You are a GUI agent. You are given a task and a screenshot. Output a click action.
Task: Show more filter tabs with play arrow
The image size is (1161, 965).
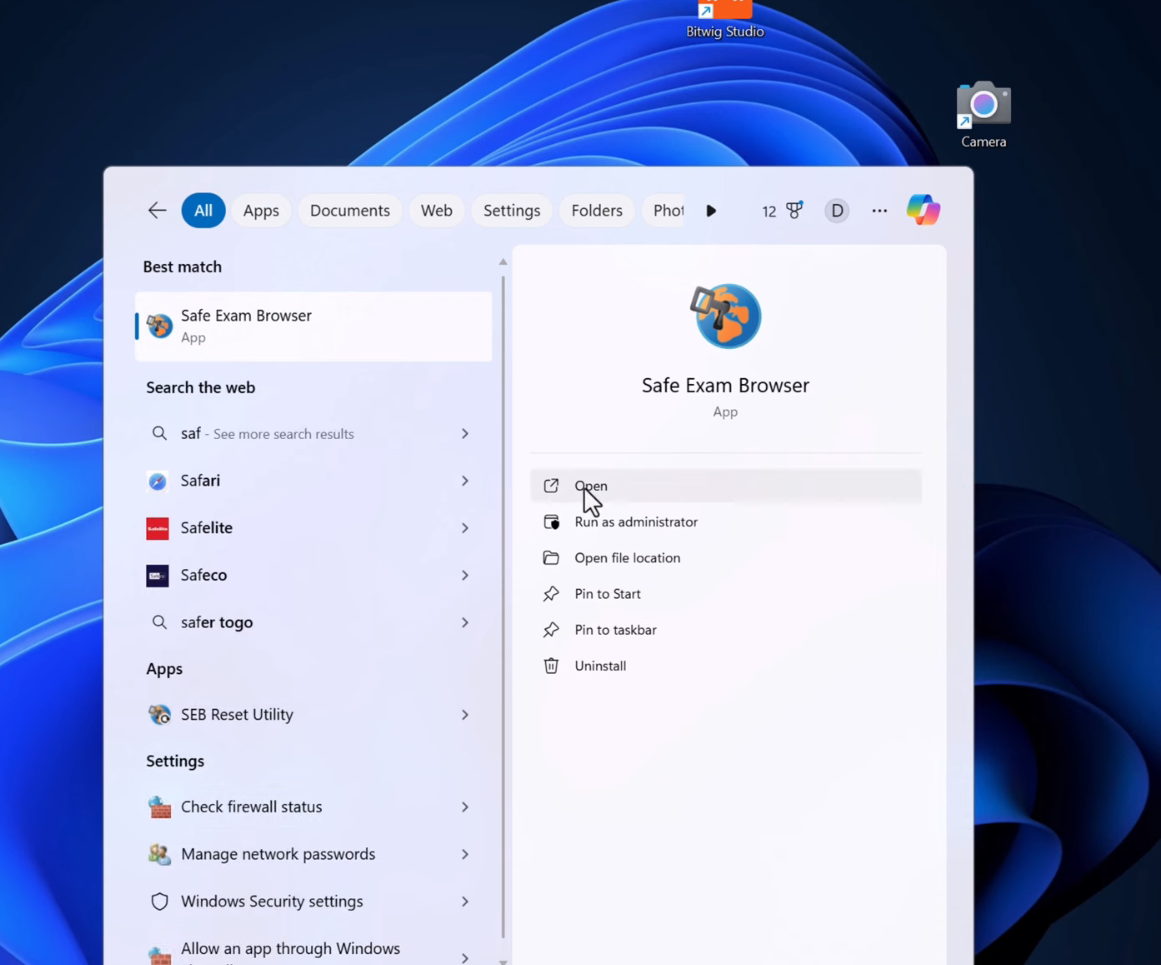coord(711,211)
